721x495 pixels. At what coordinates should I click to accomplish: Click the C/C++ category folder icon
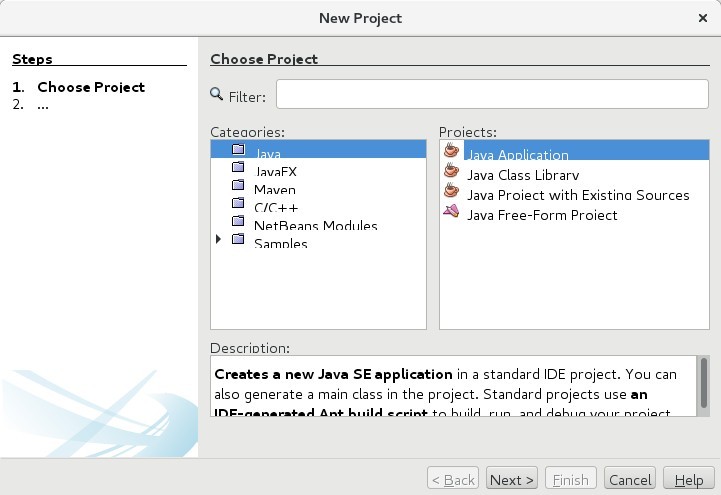238,204
